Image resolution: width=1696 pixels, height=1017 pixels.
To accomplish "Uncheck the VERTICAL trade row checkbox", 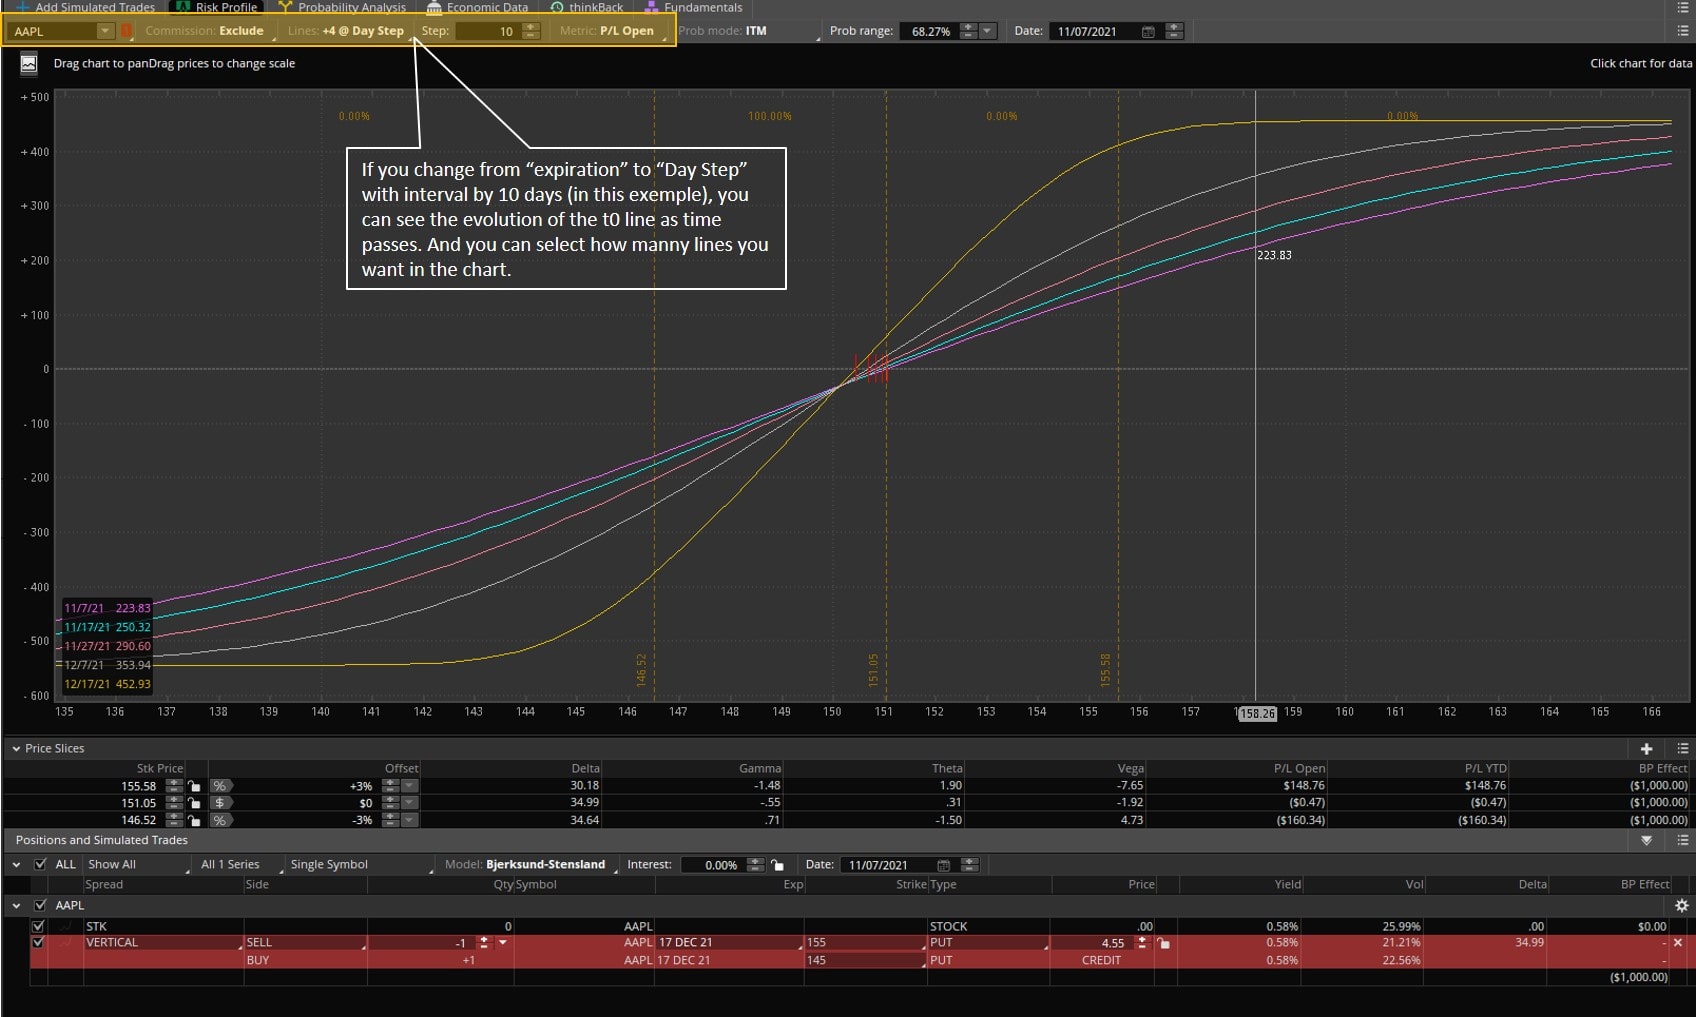I will coord(38,942).
